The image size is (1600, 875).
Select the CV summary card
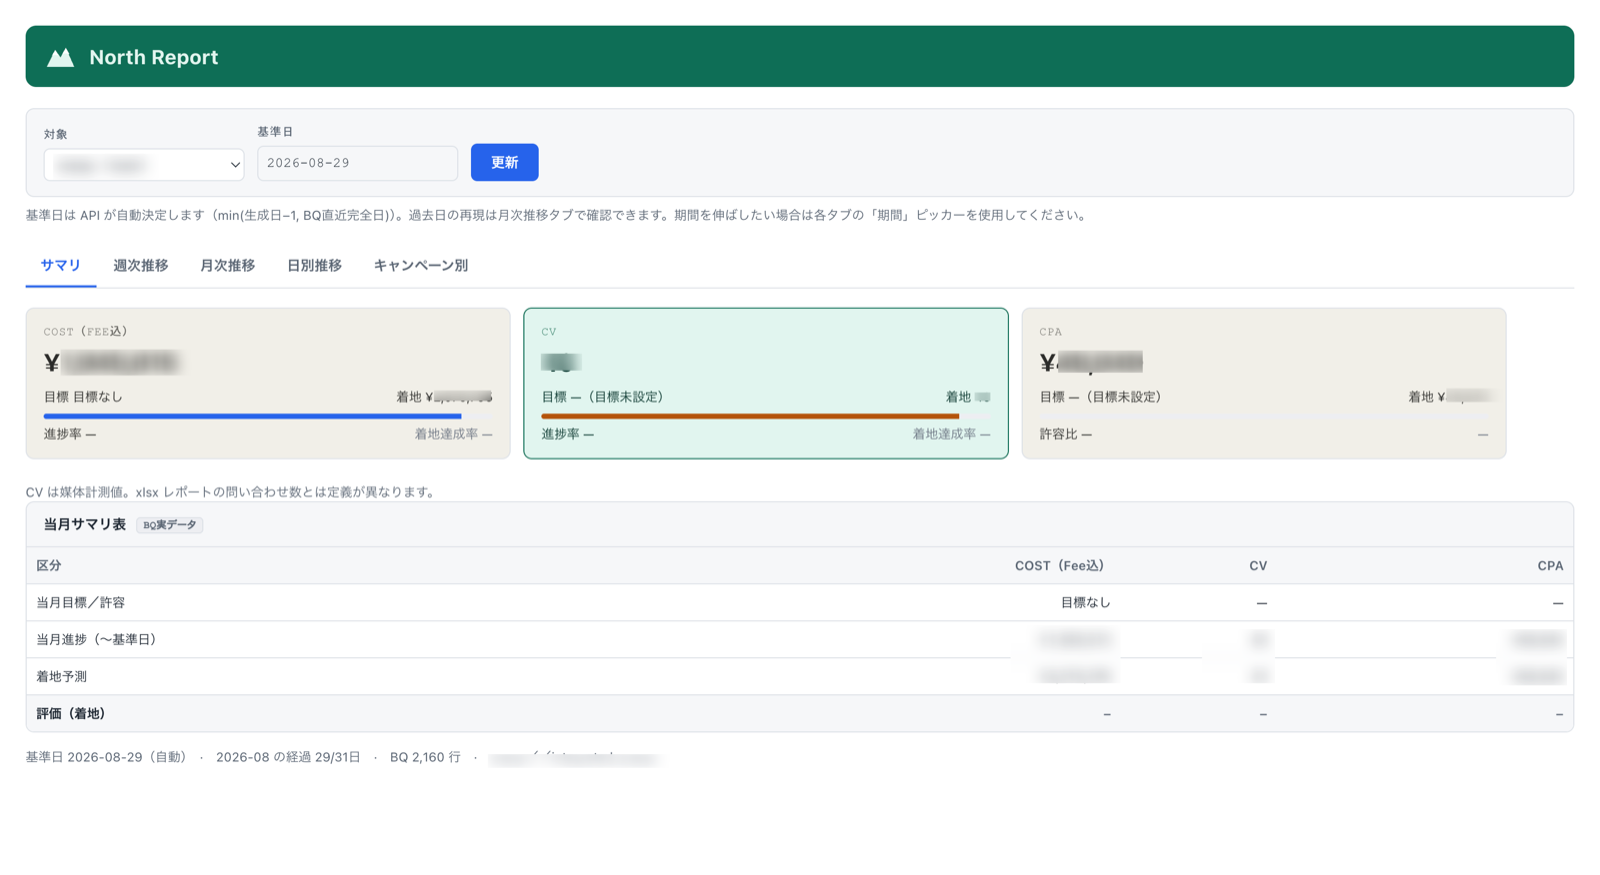tap(766, 383)
